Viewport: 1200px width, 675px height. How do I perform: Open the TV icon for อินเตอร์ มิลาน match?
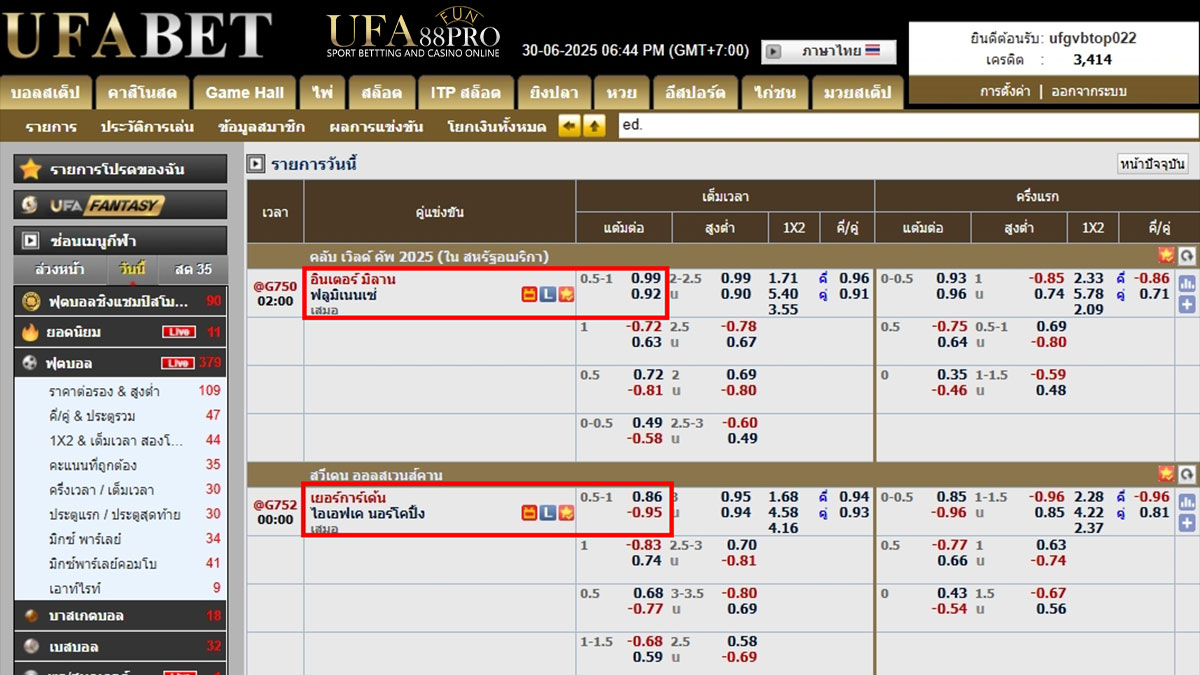(530, 294)
